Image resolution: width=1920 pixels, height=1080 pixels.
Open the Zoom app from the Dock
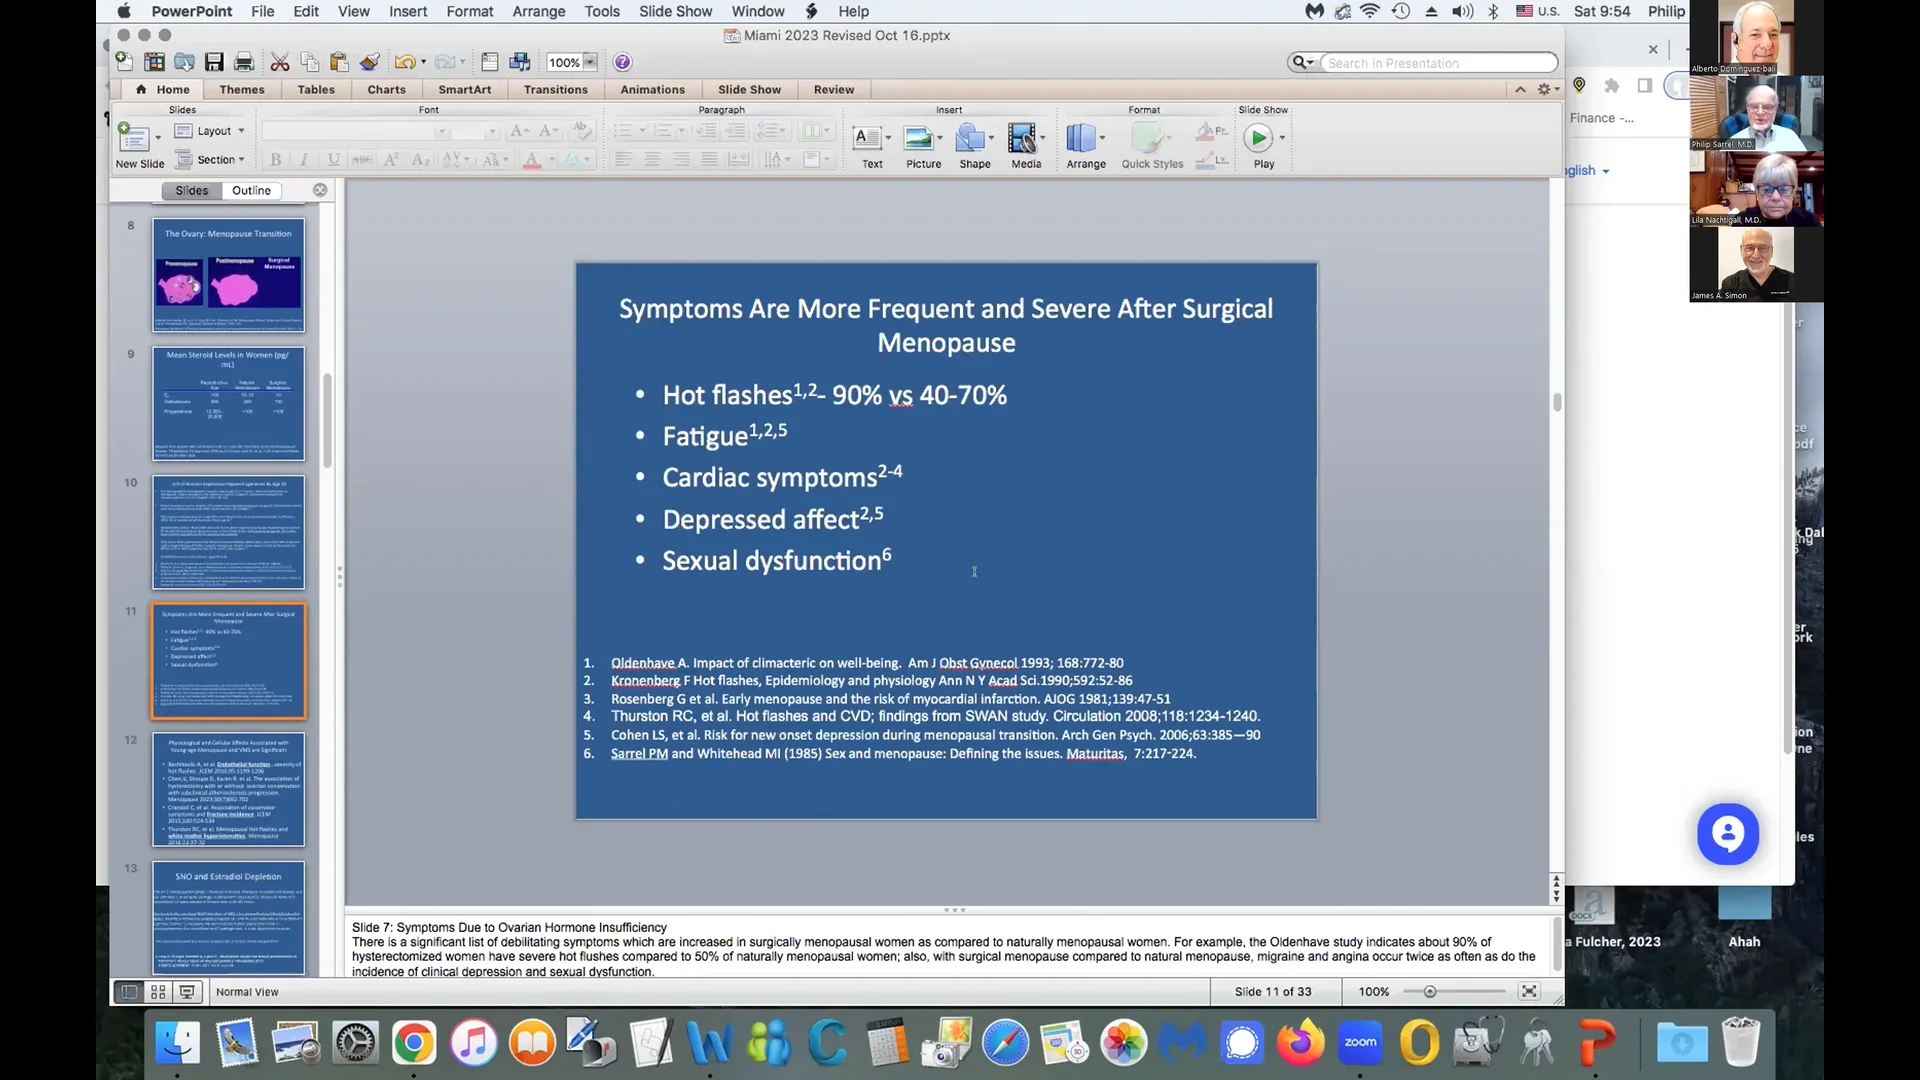[x=1360, y=1043]
